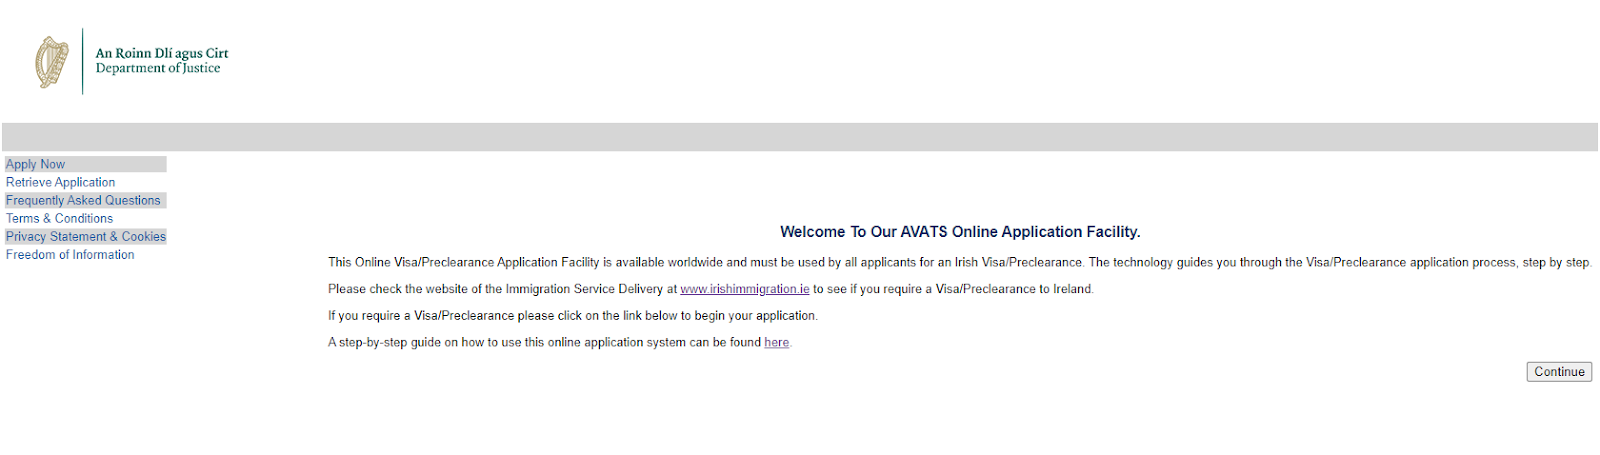Click the paragraph starting 'This Online Visa/Preclearance Application Facility'
Screen dimensions: 1600x455
(960, 262)
